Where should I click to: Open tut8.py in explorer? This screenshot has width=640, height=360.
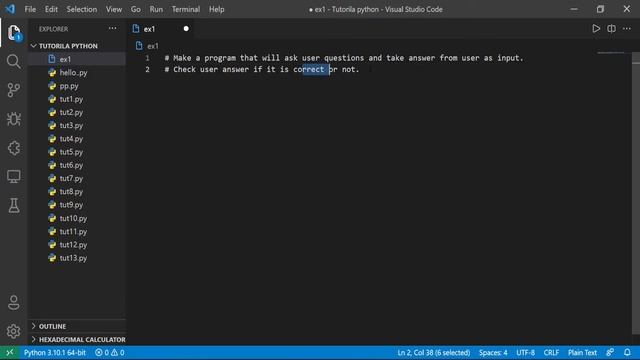[x=77, y=191]
